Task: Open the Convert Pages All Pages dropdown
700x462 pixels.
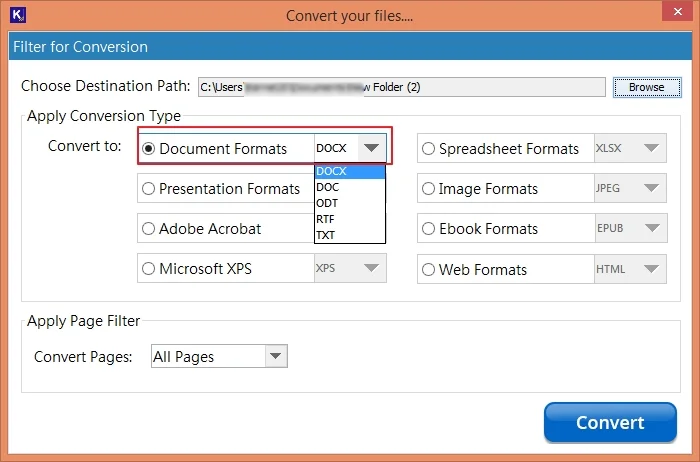Action: 219,356
